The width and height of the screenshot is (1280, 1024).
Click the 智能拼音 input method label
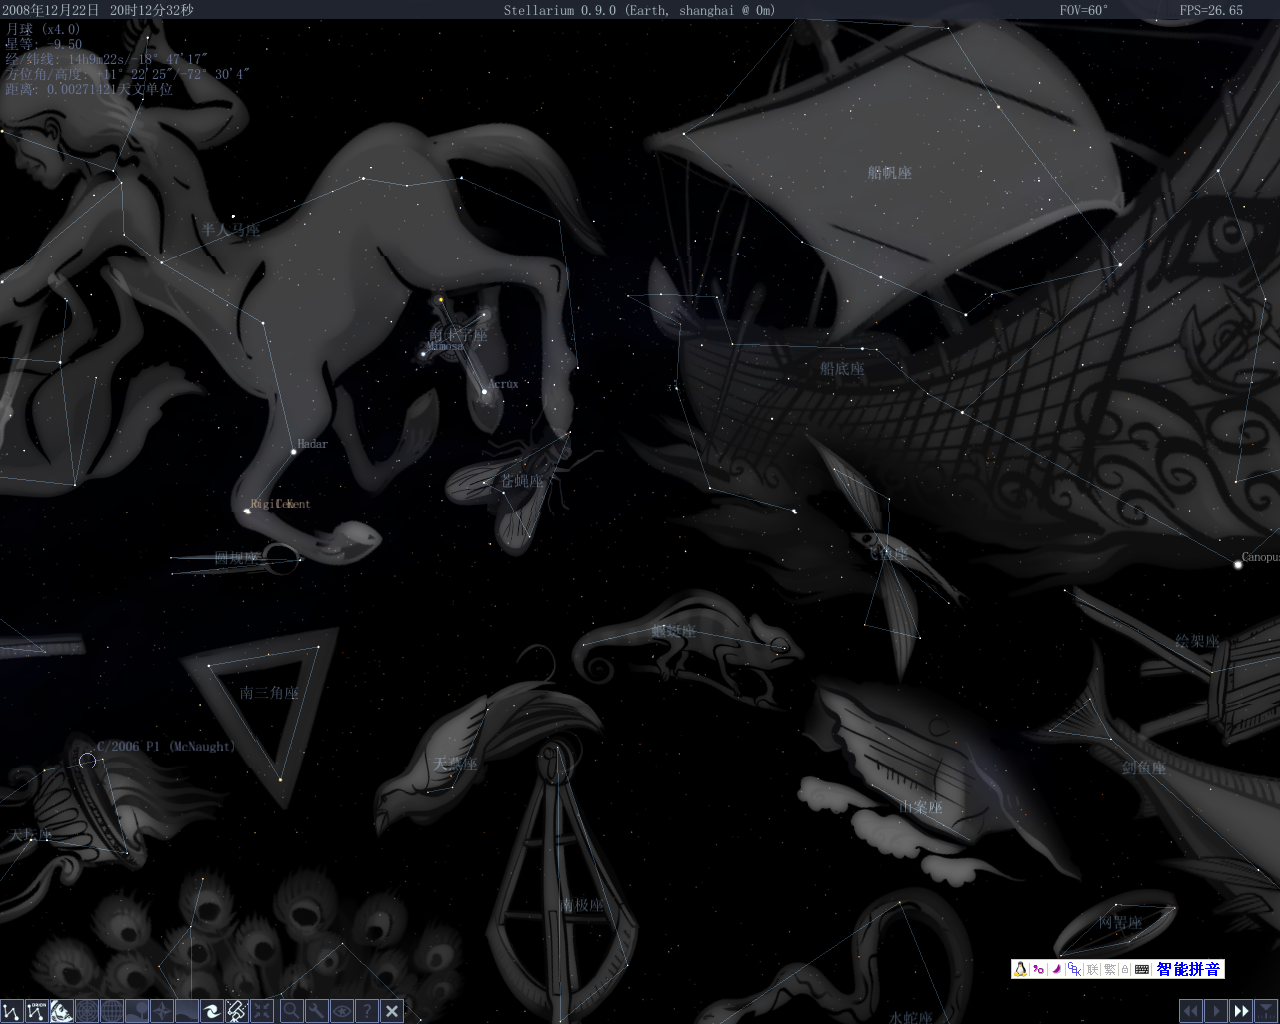(x=1188, y=969)
